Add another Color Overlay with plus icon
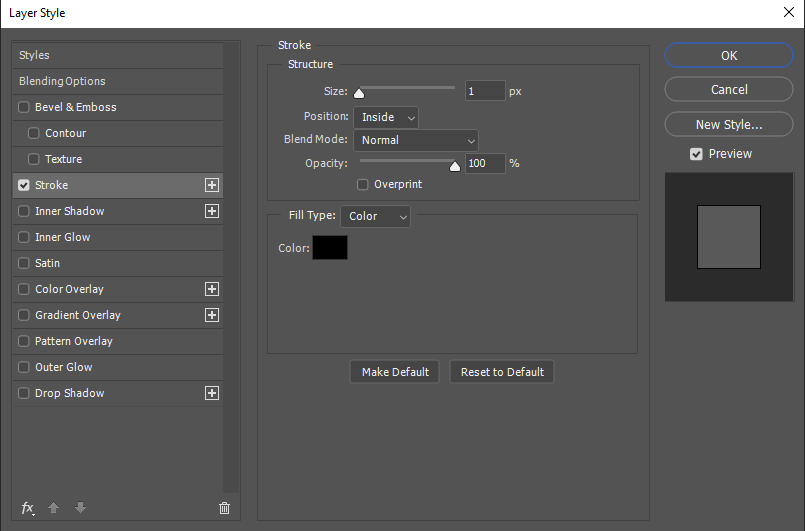 pos(212,289)
